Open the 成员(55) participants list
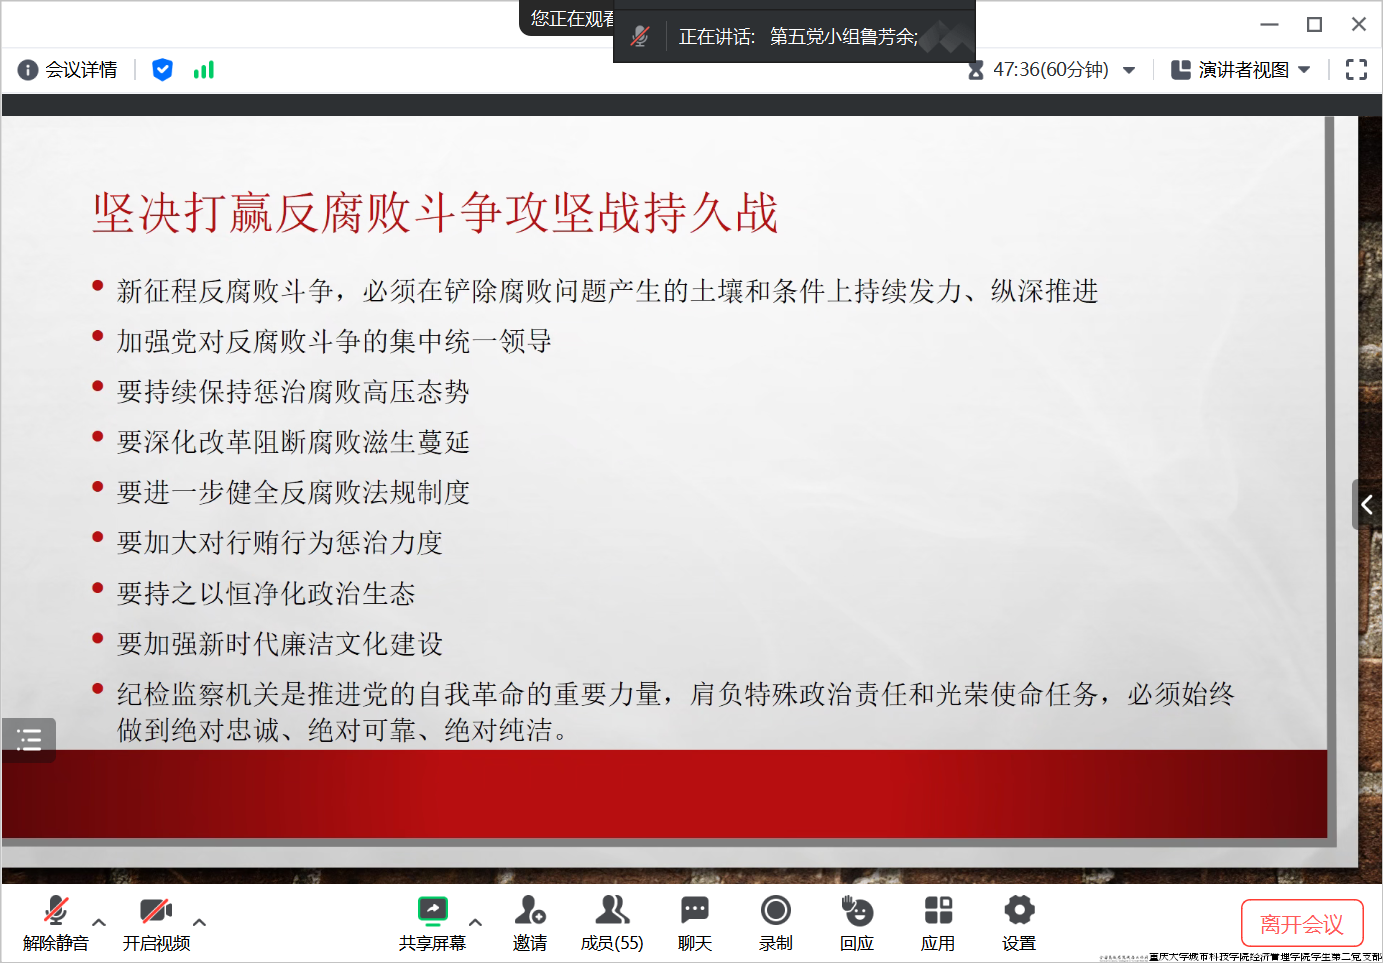Viewport: 1383px width, 963px height. (x=612, y=922)
